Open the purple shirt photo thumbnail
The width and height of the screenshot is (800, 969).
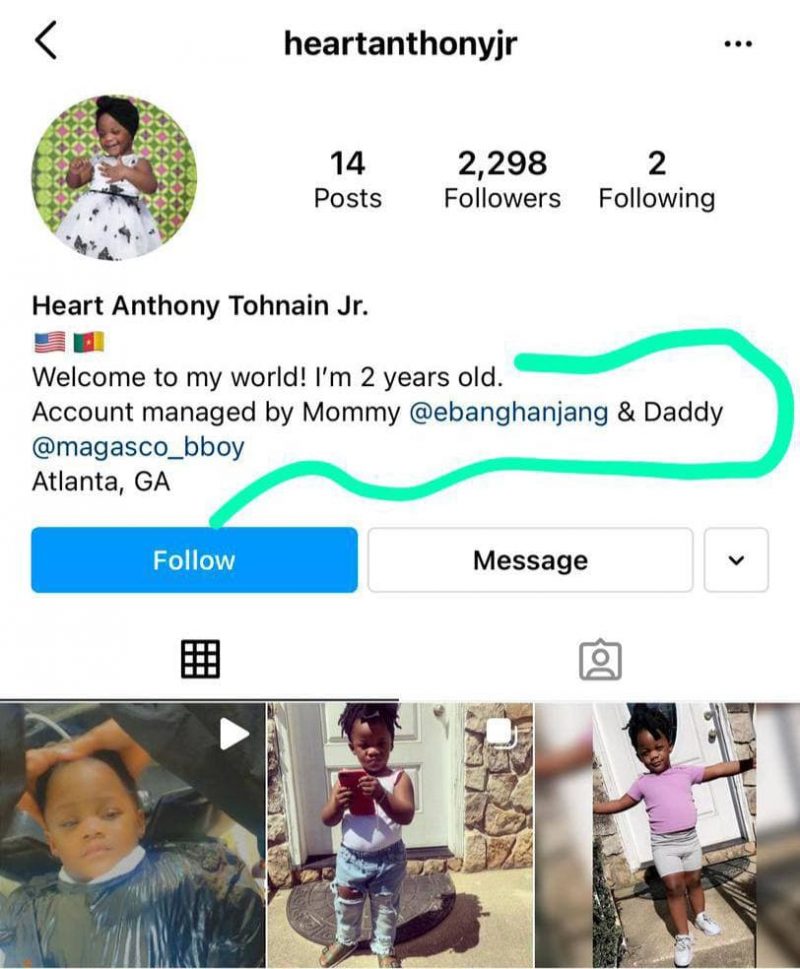(x=667, y=836)
